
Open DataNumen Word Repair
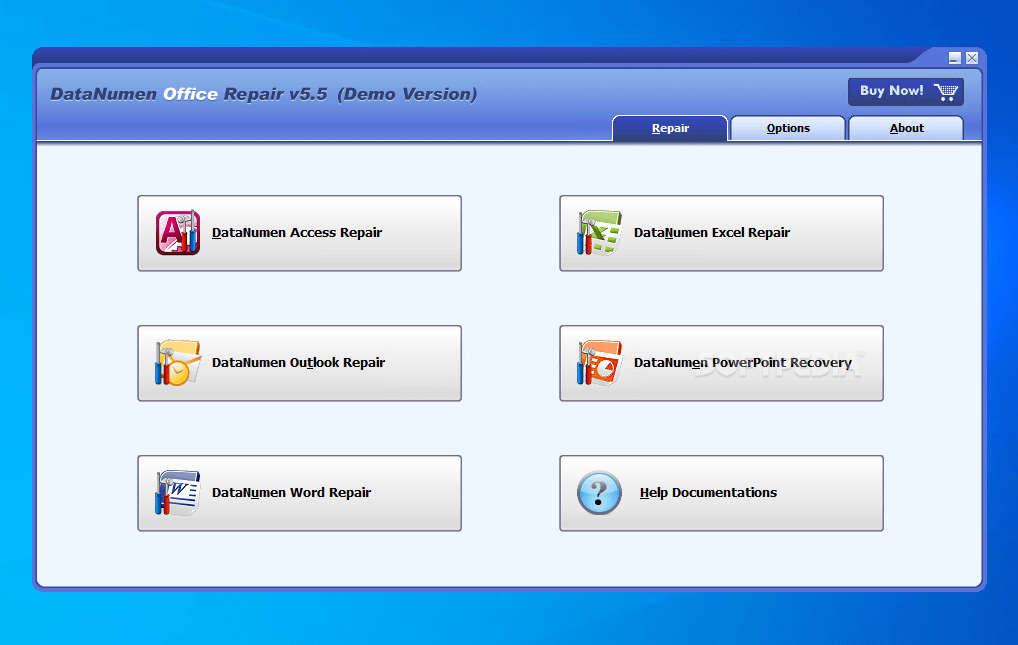point(299,492)
